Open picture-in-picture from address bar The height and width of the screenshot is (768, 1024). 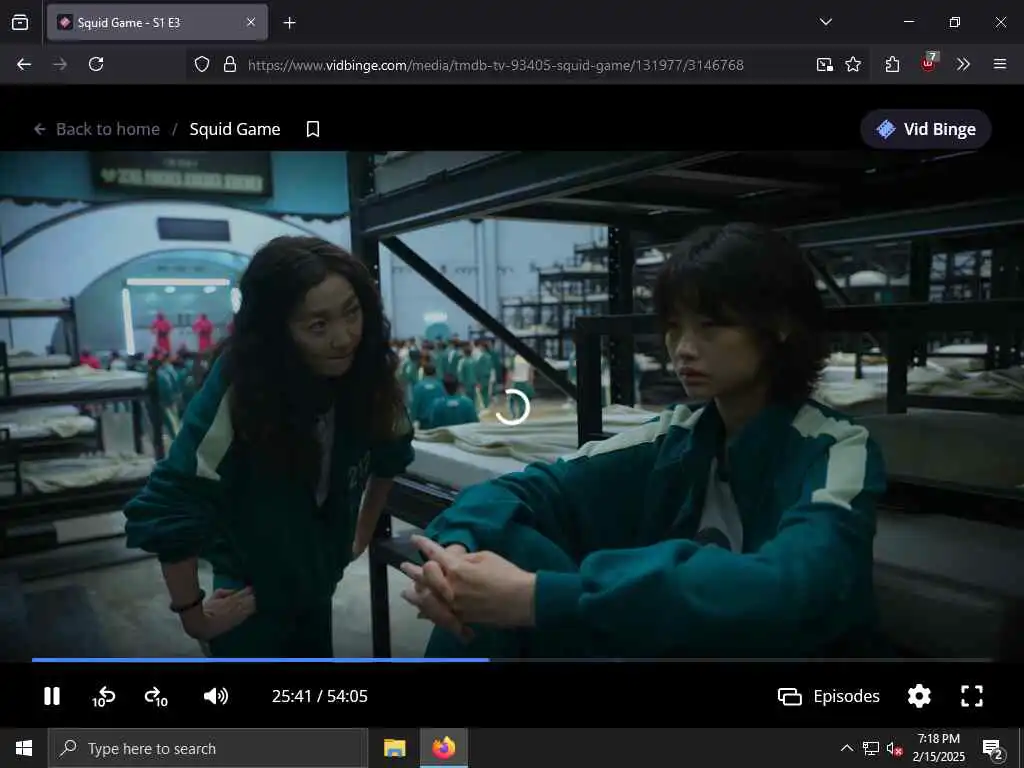(x=825, y=64)
